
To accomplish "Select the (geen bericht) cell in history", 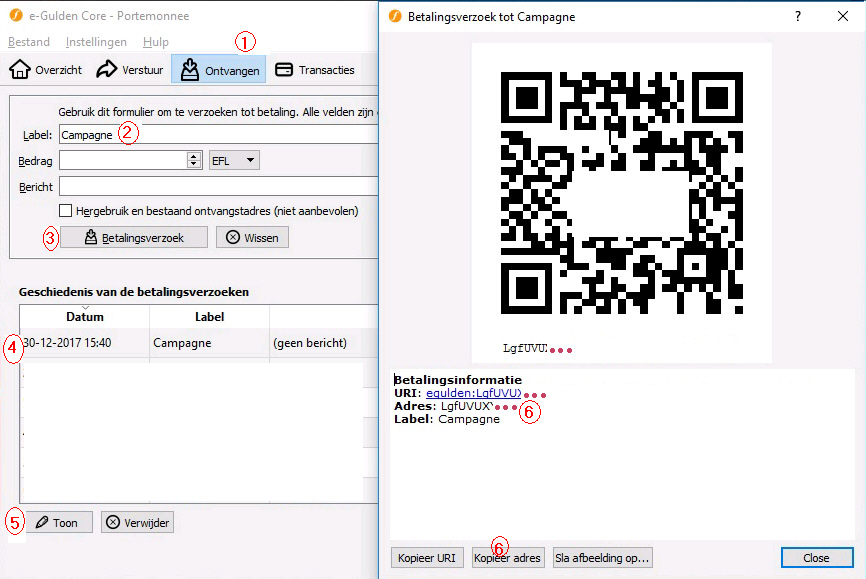I will click(324, 343).
